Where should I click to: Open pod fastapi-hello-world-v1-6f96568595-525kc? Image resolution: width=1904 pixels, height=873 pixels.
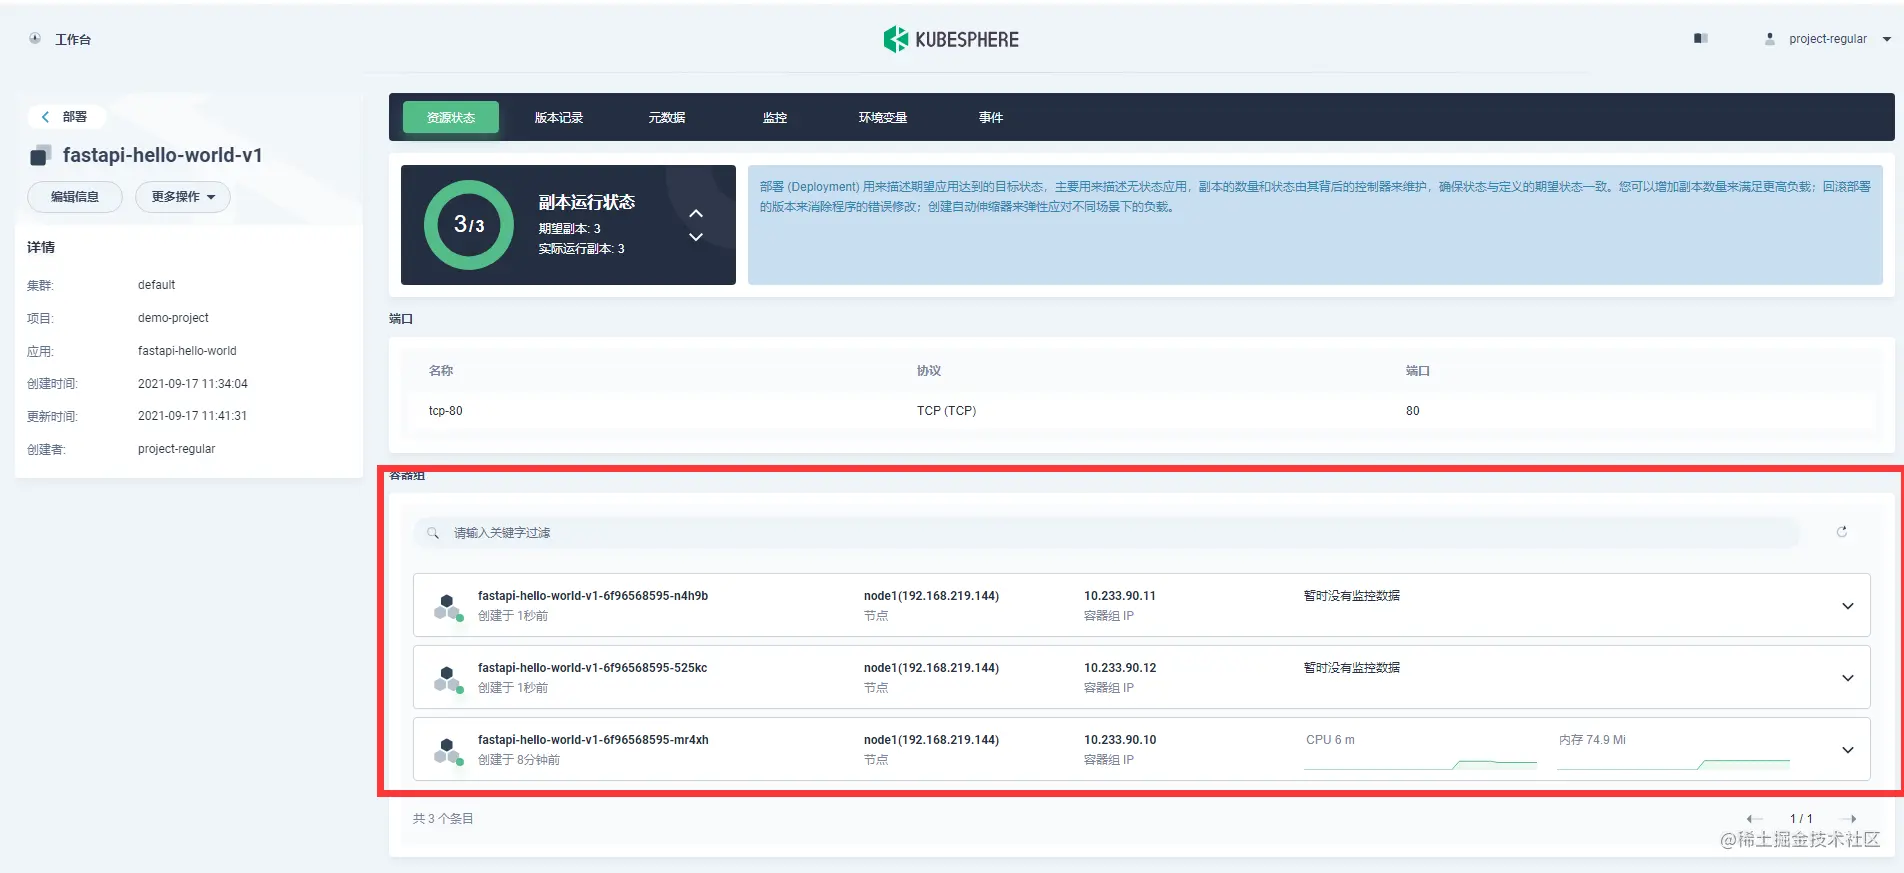coord(592,668)
